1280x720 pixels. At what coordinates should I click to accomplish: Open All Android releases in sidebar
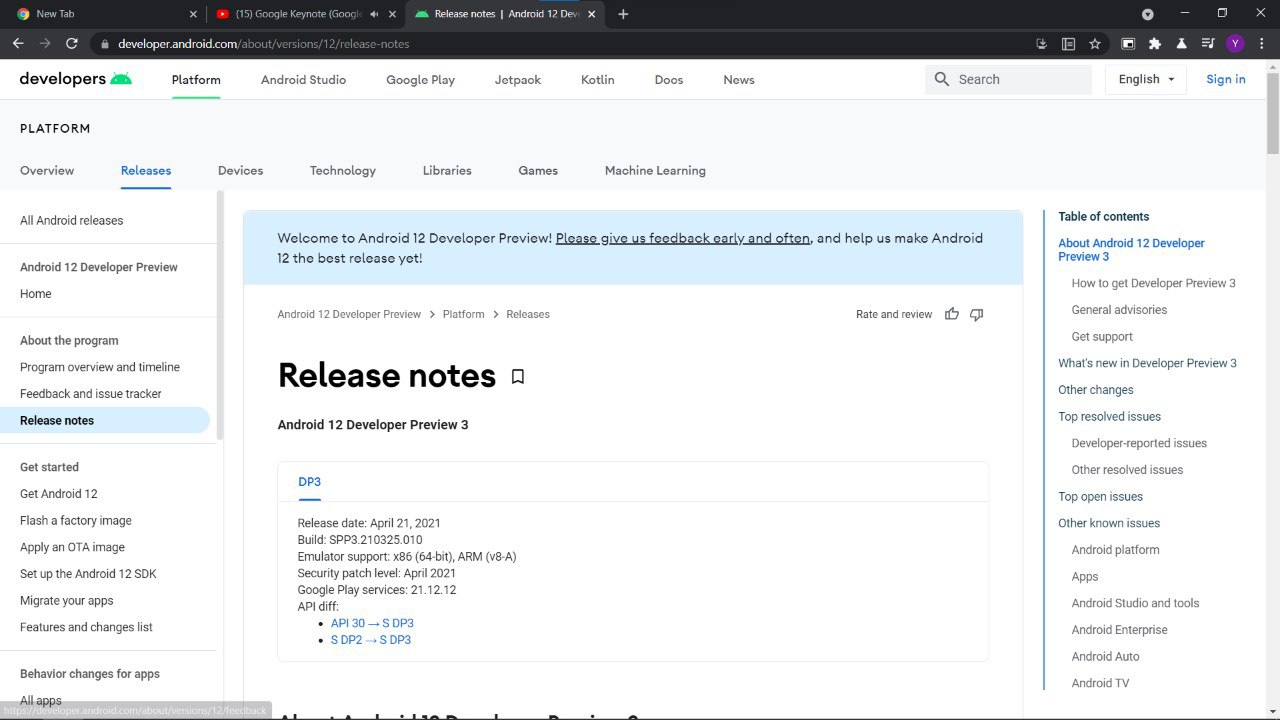pos(72,221)
